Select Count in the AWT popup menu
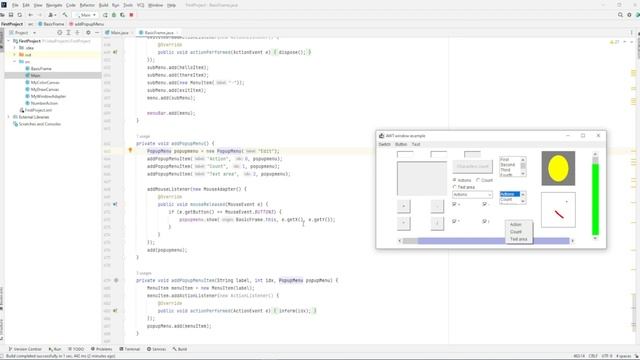Viewport: 640px width, 360px height. click(x=516, y=232)
